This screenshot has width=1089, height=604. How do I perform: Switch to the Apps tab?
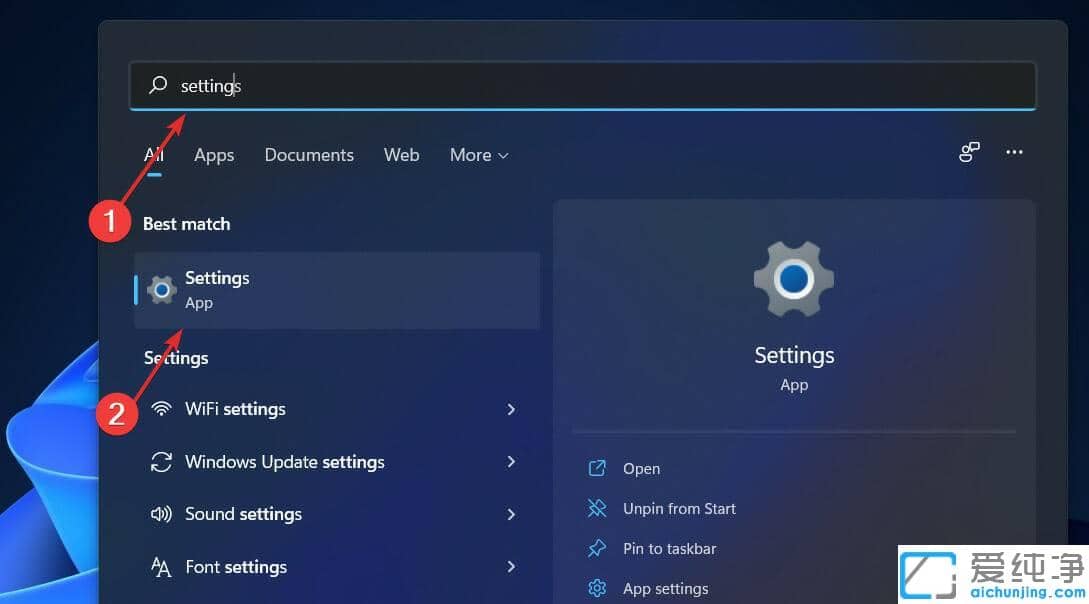[213, 155]
